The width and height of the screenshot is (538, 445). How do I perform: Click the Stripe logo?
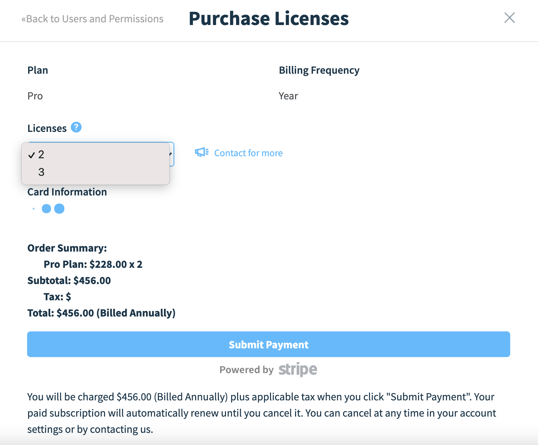(297, 369)
